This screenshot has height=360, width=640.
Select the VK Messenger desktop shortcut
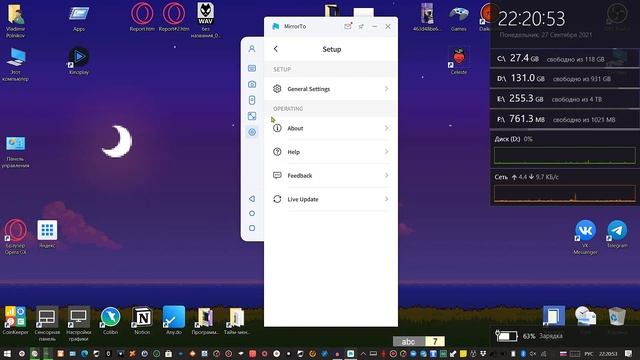pyautogui.click(x=585, y=237)
